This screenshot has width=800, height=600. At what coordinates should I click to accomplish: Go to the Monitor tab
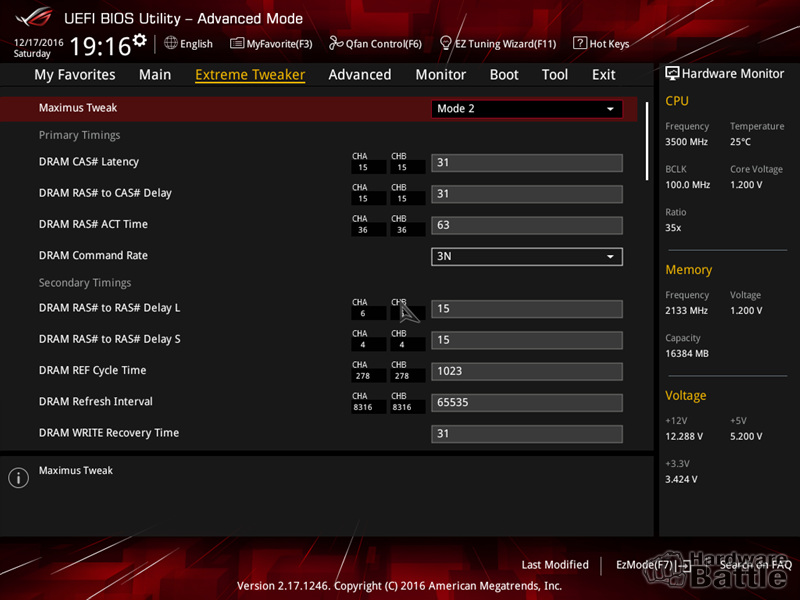[441, 74]
